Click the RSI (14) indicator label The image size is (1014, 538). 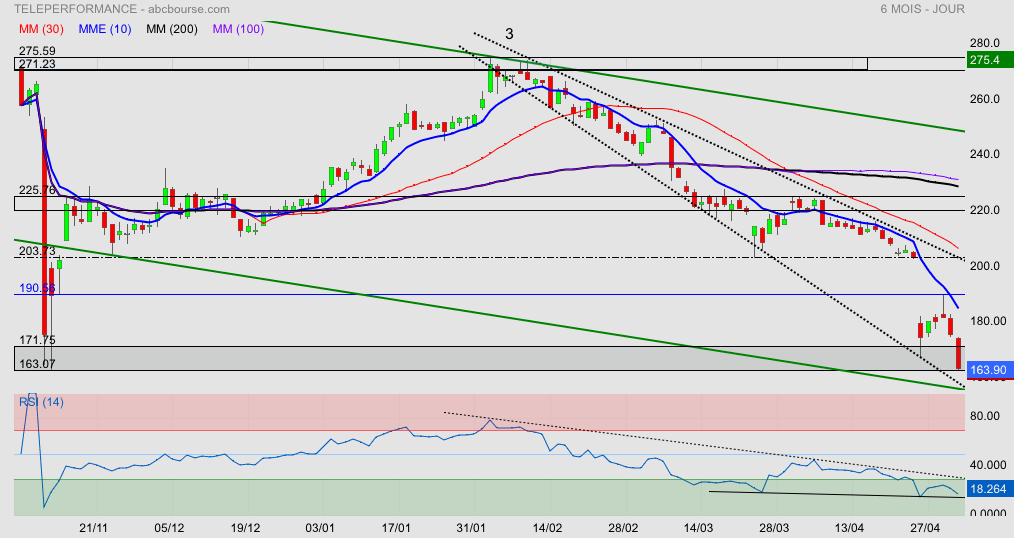coord(41,402)
